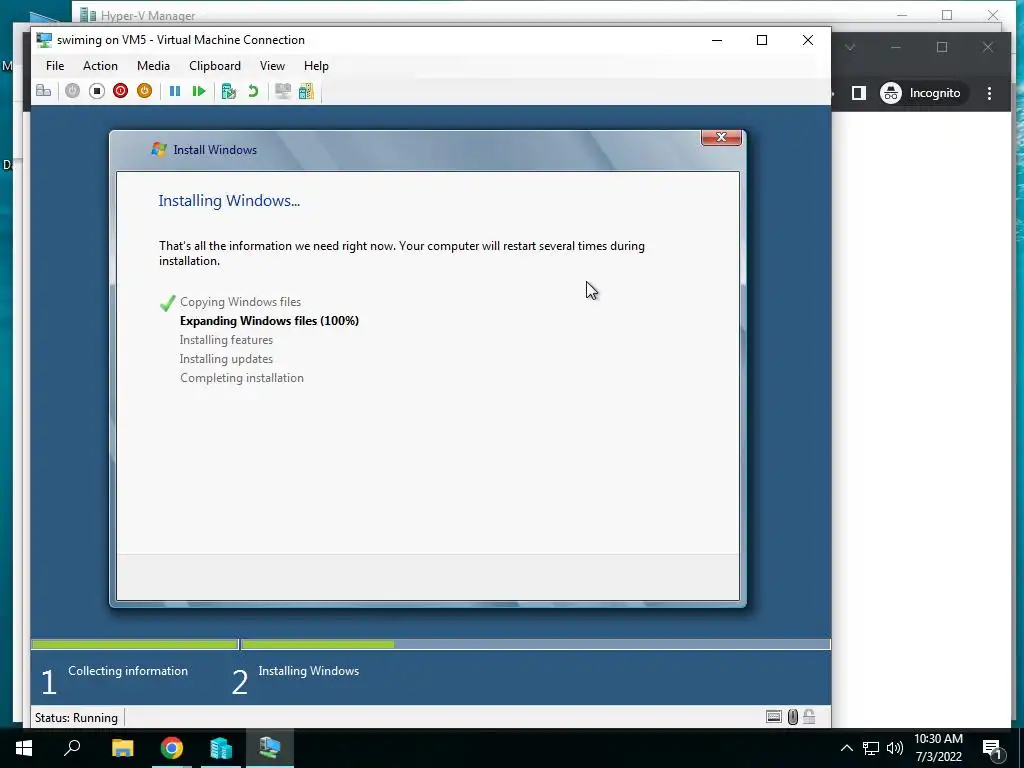Click the Install Windows flag logo
The image size is (1024, 768).
click(159, 150)
